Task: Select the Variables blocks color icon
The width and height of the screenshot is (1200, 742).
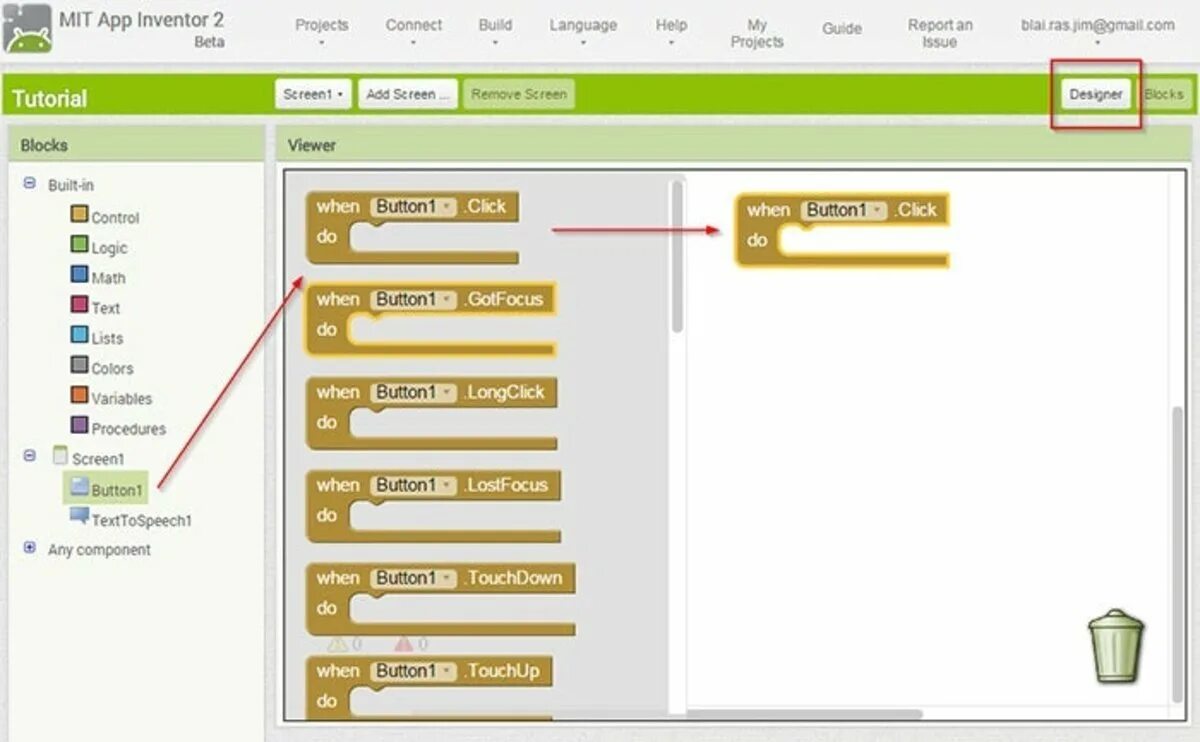Action: coord(79,395)
